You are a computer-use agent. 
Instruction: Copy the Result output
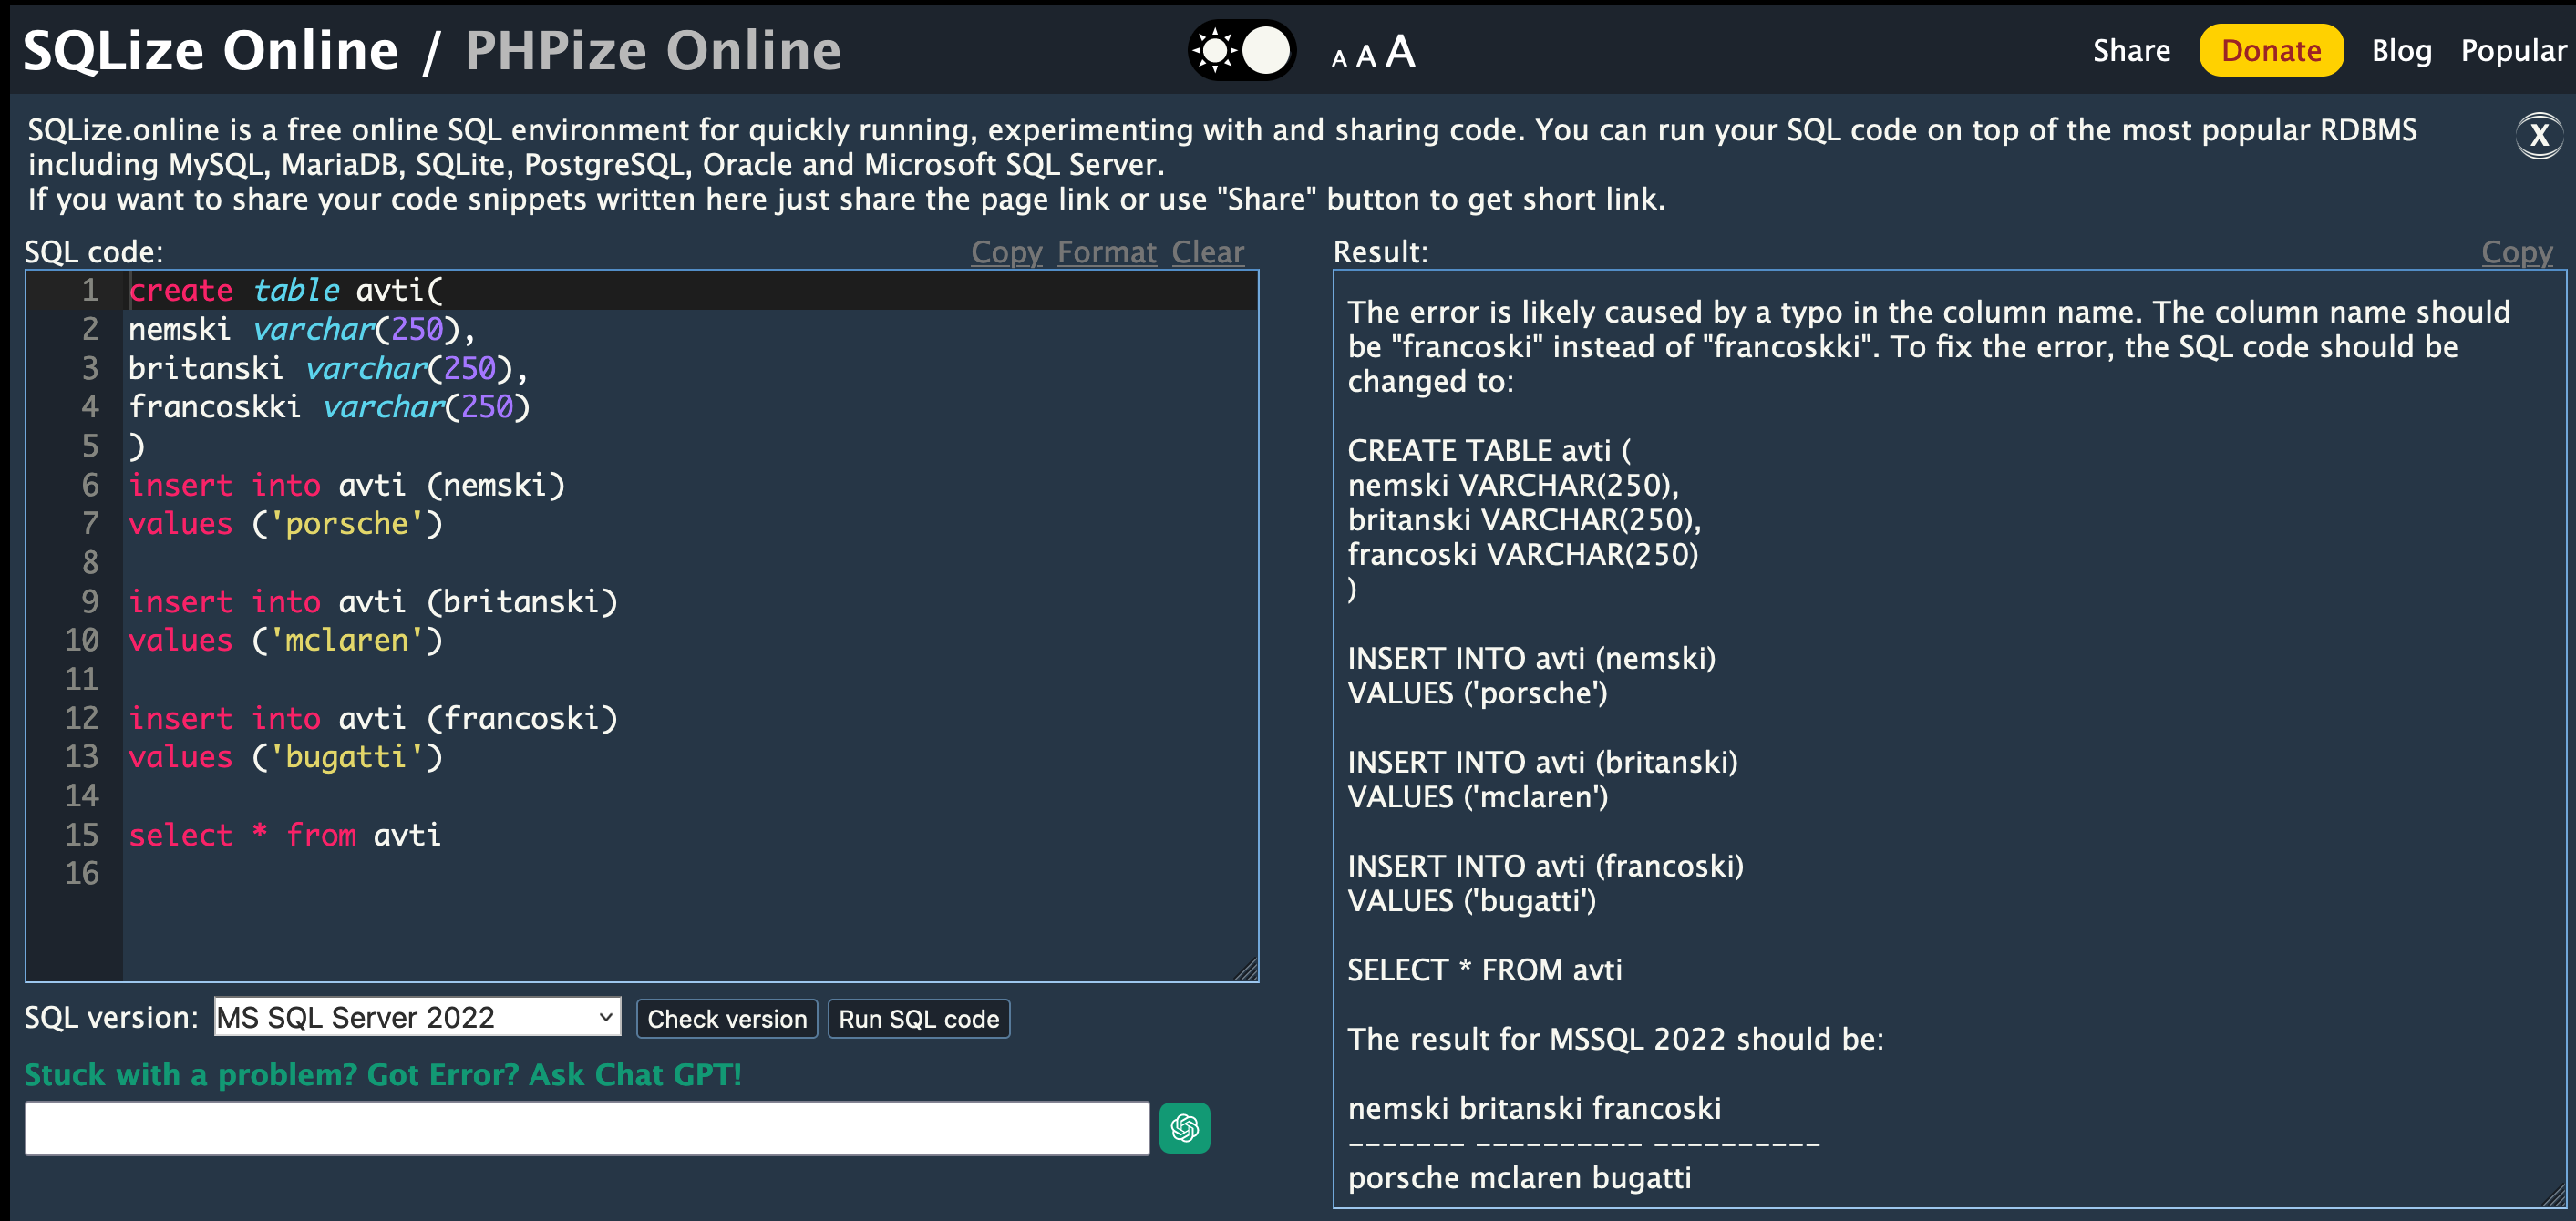click(x=2516, y=252)
